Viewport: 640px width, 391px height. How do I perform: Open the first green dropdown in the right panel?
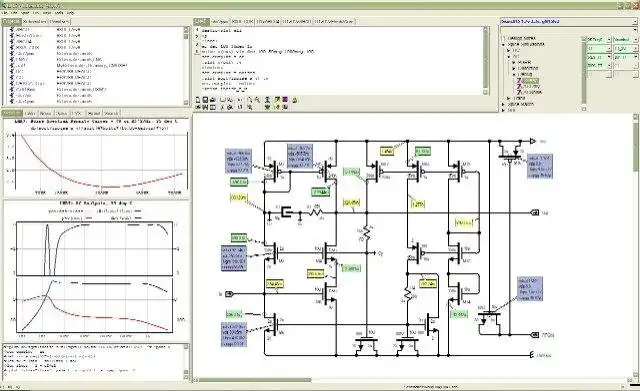coord(598,40)
